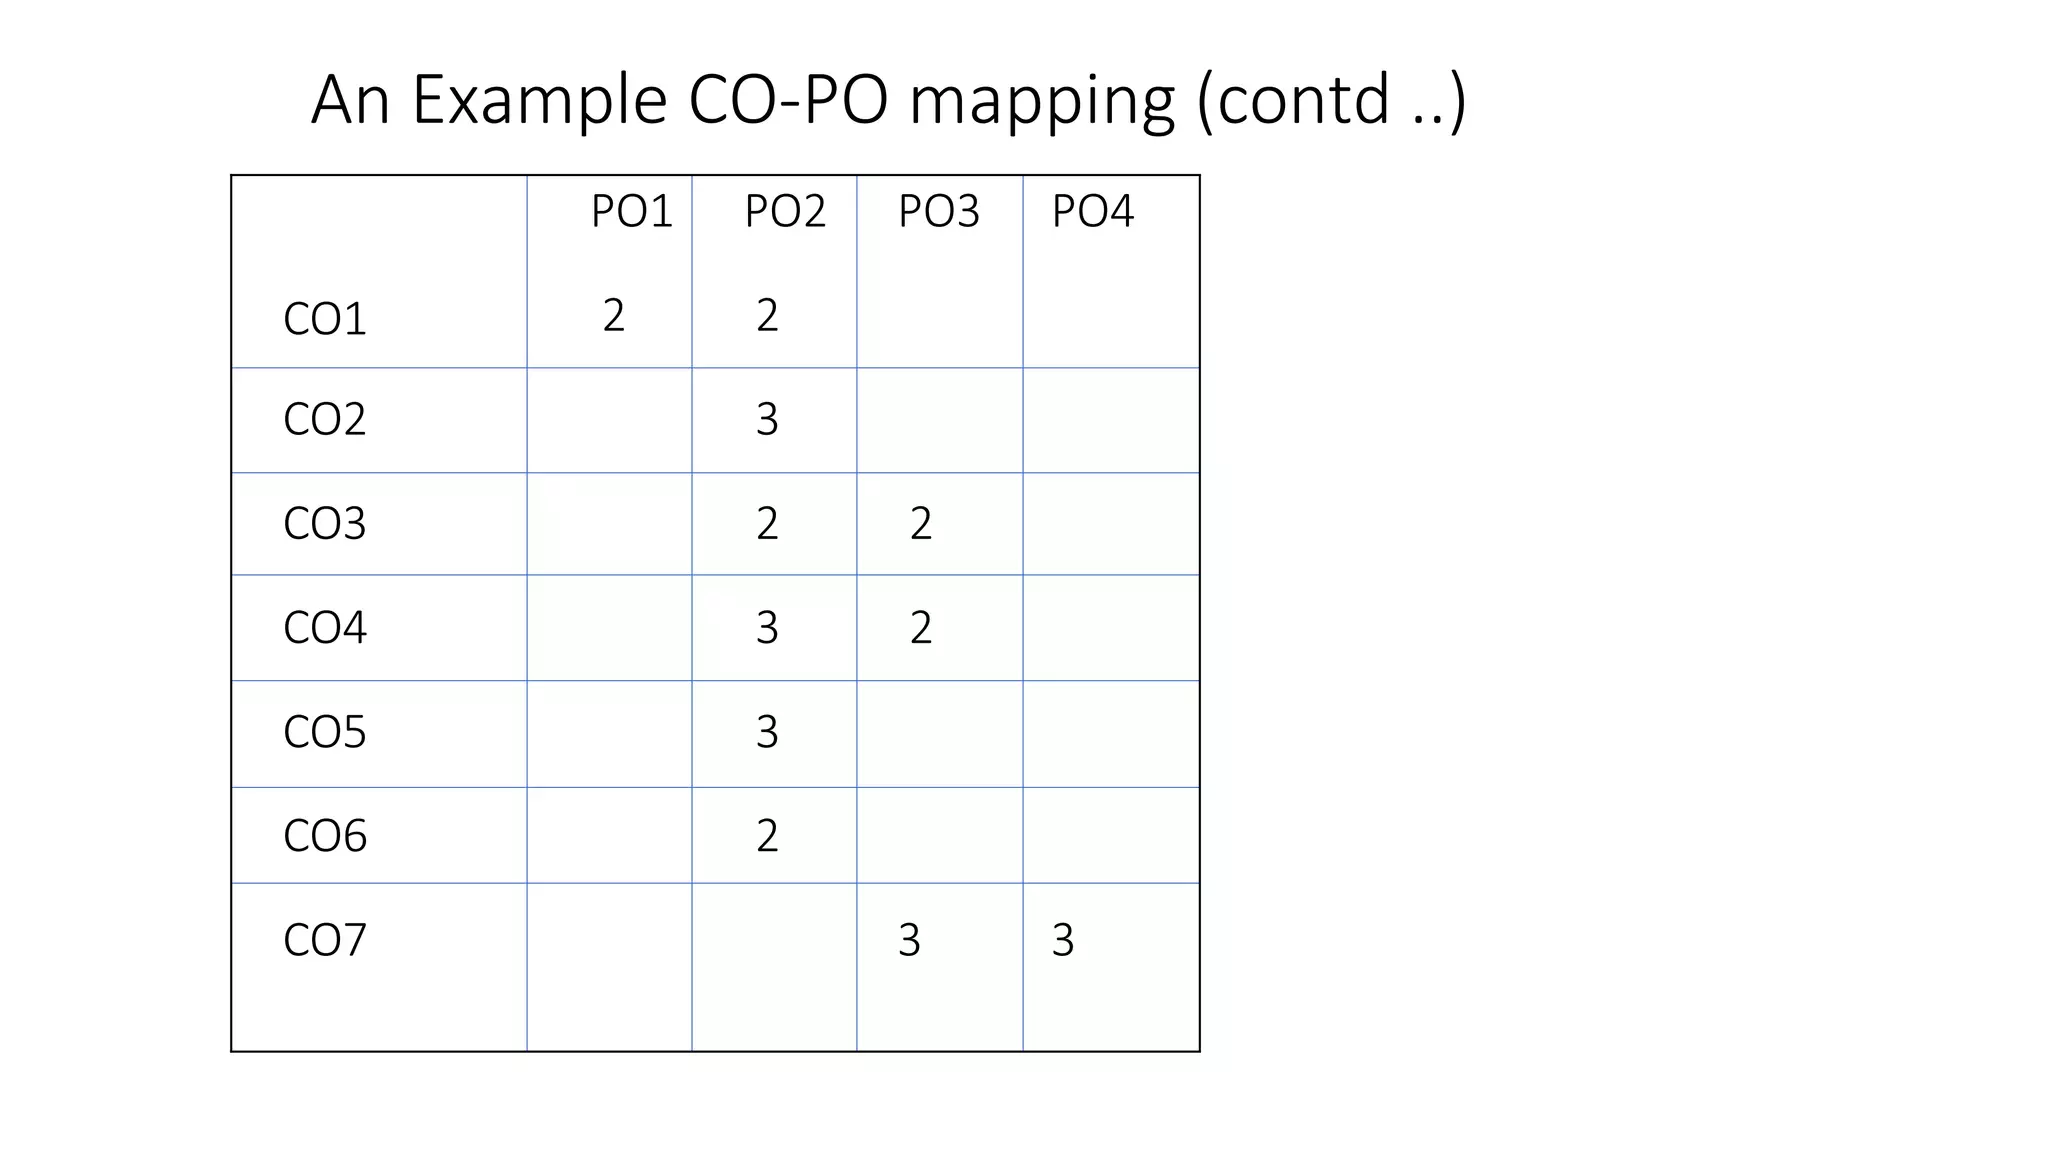Select the PO2 column header

[x=785, y=211]
